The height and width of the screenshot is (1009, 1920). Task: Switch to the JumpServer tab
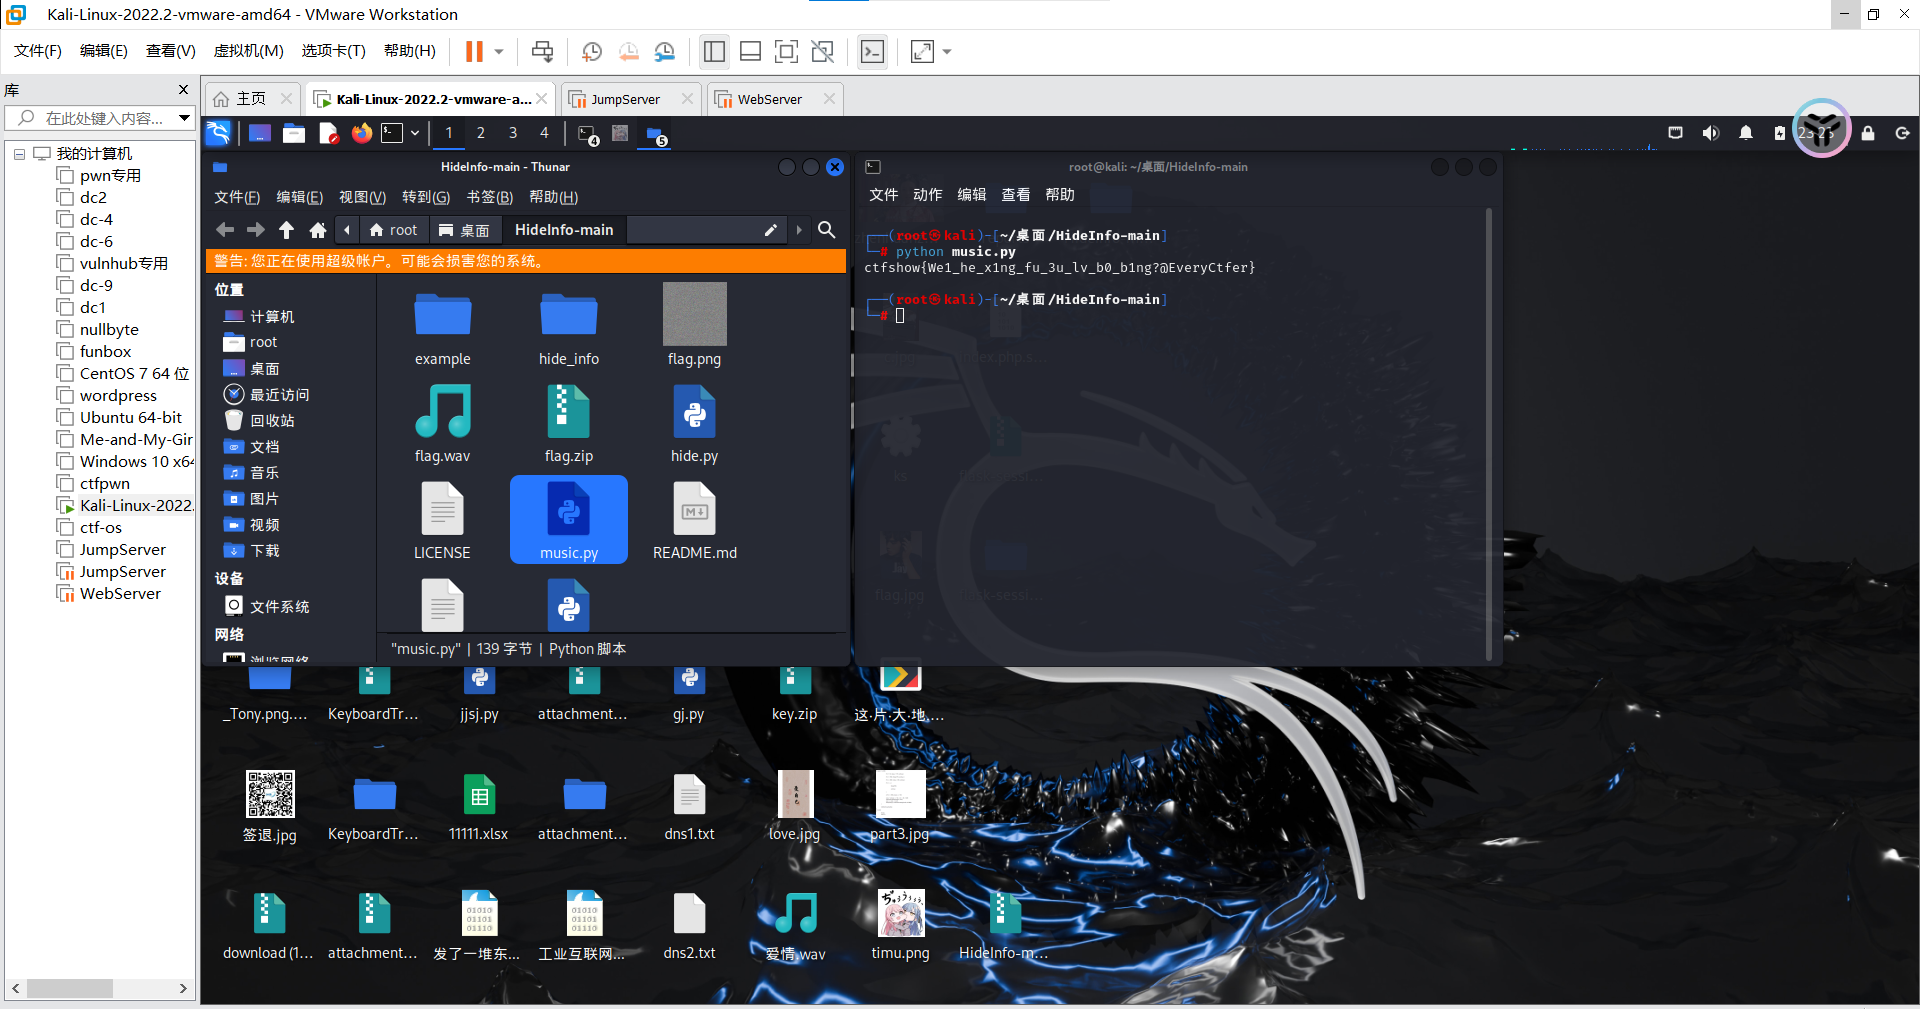pyautogui.click(x=625, y=99)
